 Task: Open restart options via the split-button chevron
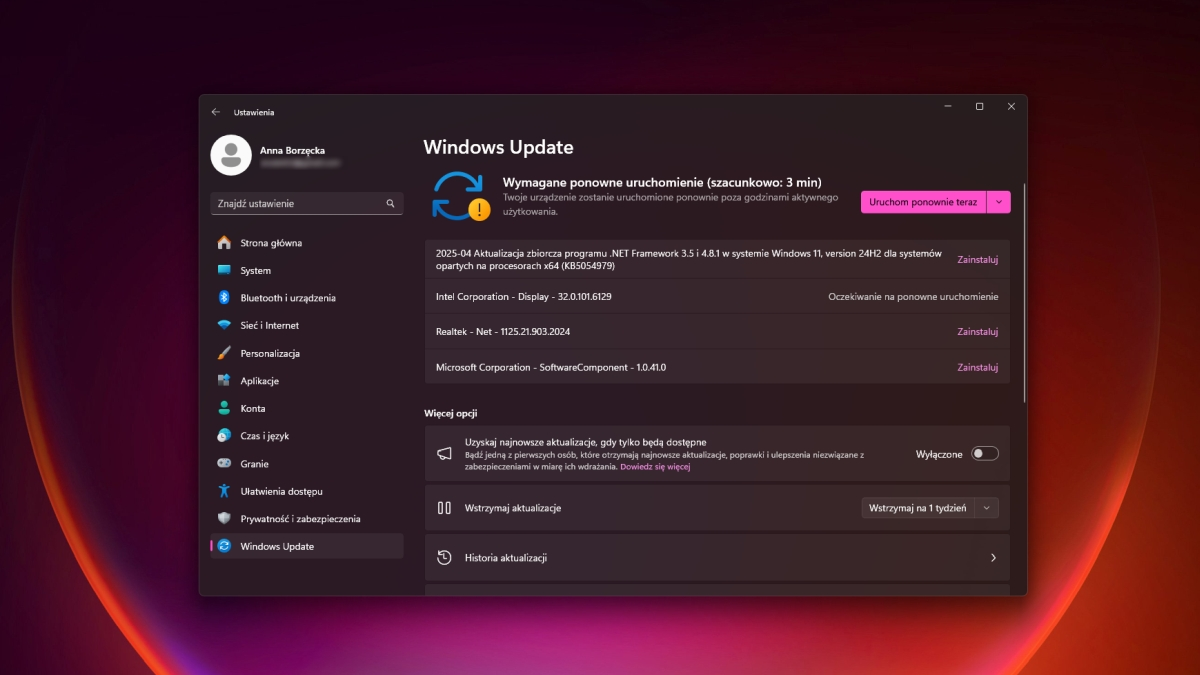(998, 201)
